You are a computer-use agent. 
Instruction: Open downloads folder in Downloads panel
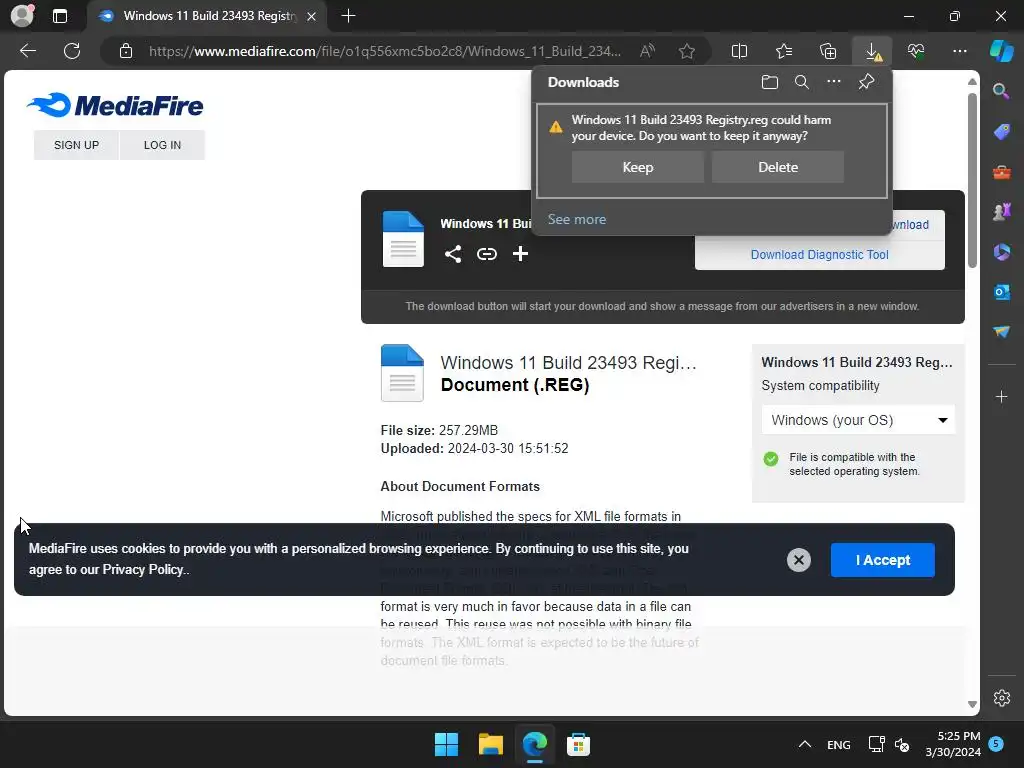770,82
